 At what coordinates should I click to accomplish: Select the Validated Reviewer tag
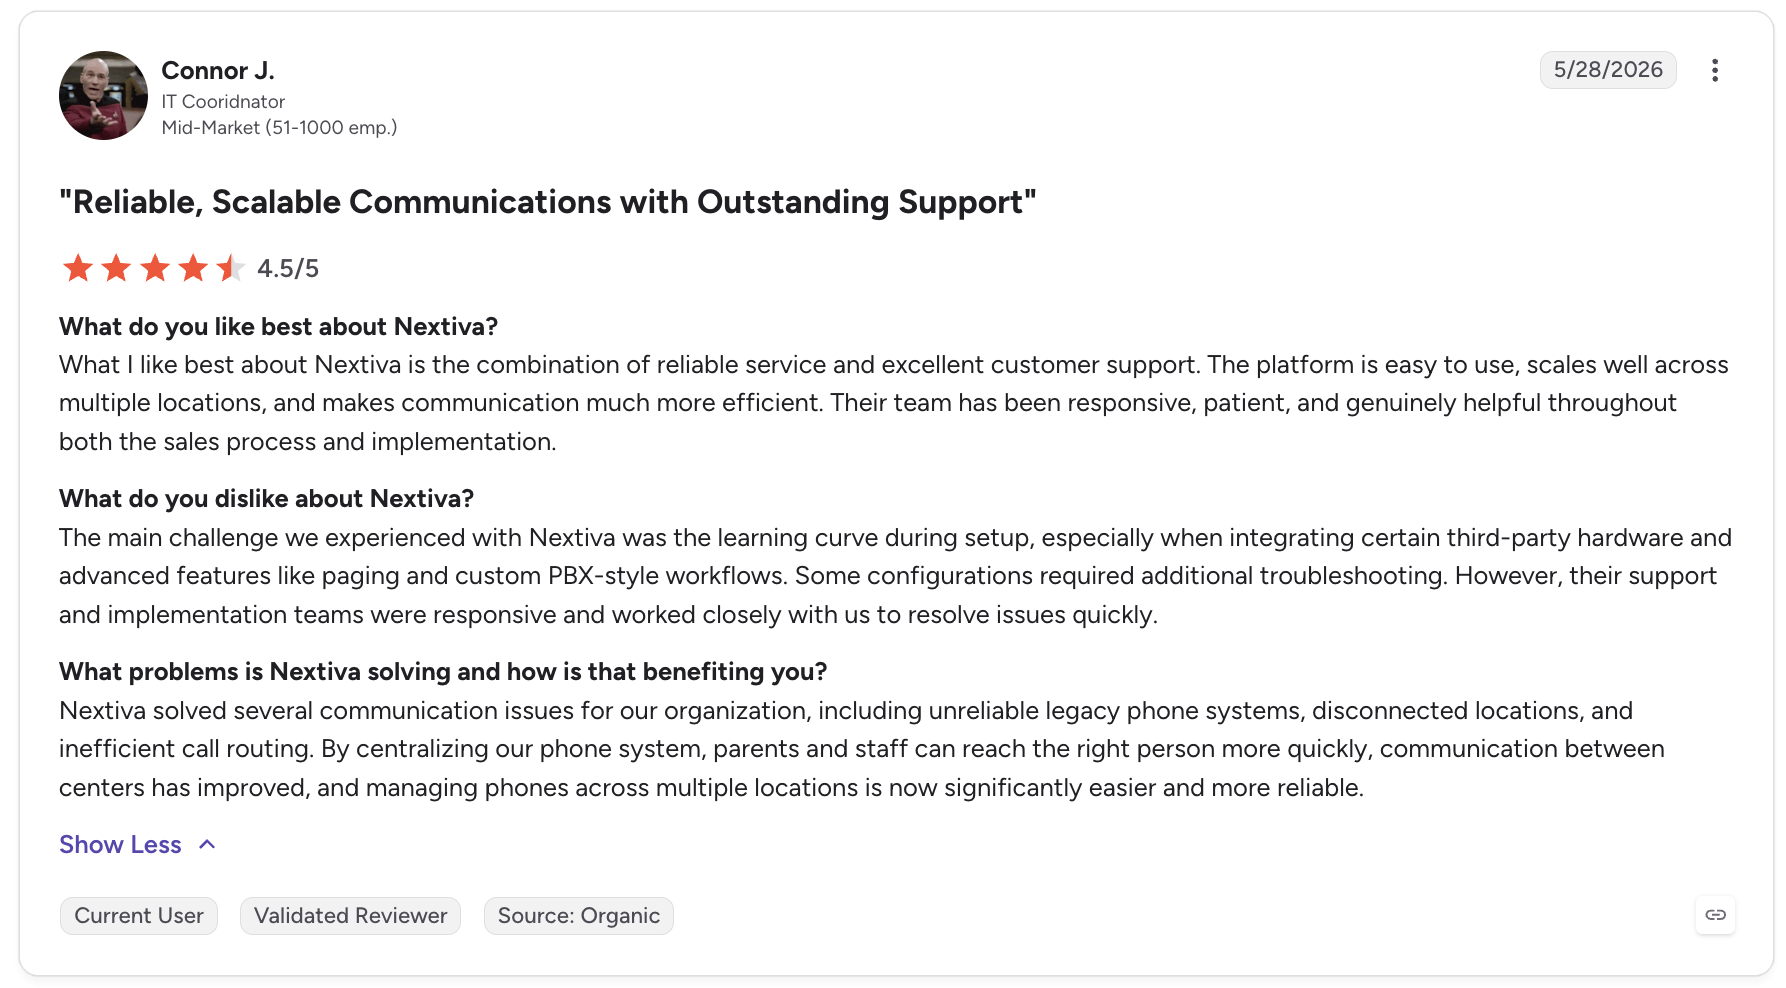point(350,916)
